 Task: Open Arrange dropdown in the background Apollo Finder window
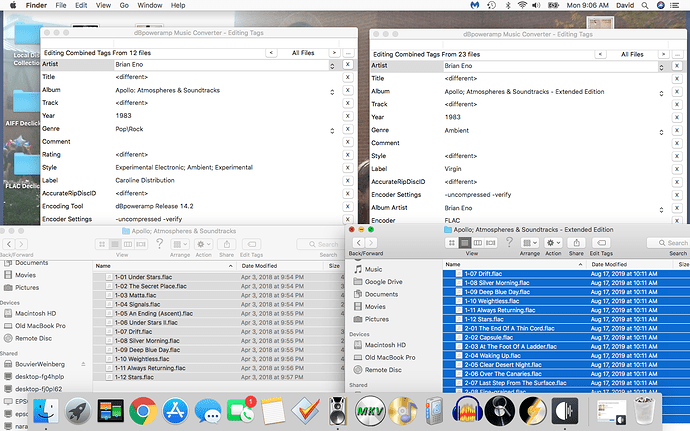click(x=180, y=244)
